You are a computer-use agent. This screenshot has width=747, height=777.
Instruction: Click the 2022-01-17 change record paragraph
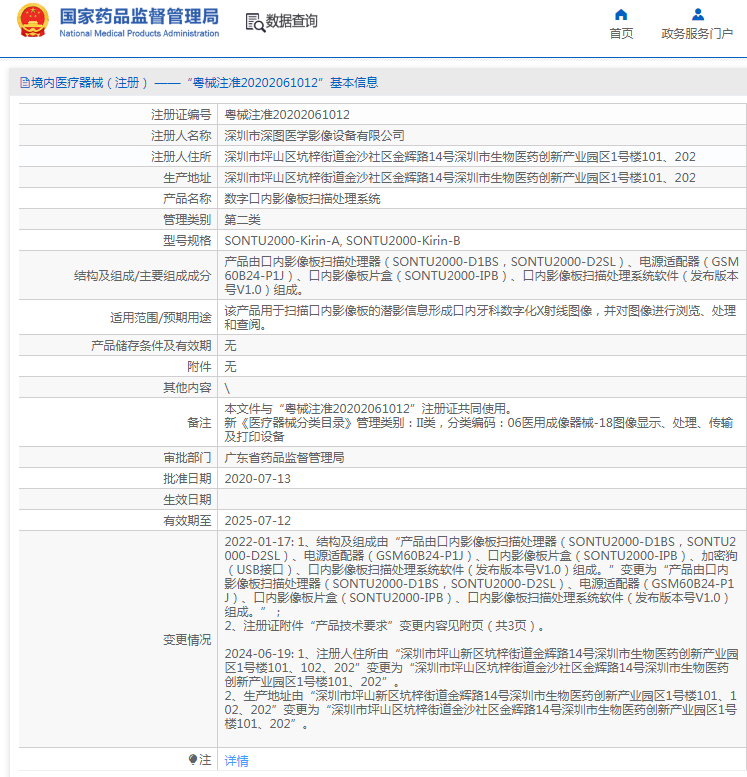click(481, 584)
